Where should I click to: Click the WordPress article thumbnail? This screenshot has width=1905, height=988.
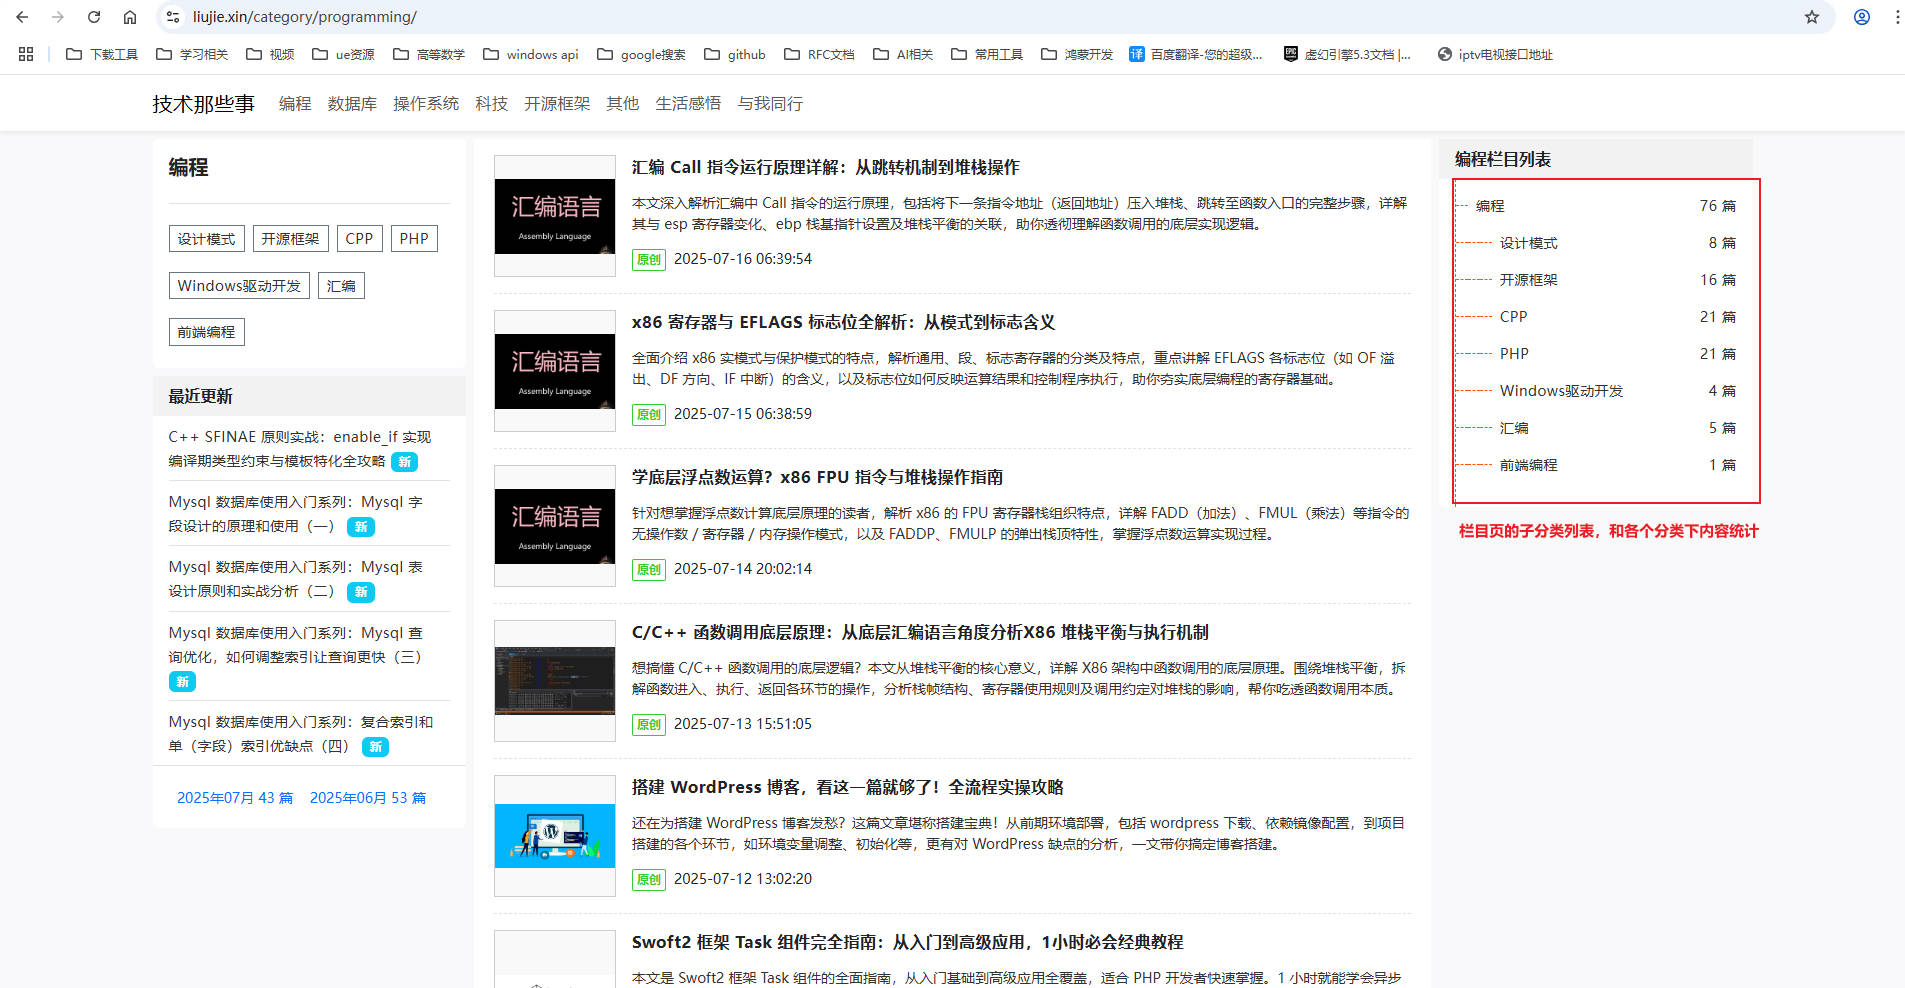[x=555, y=836]
